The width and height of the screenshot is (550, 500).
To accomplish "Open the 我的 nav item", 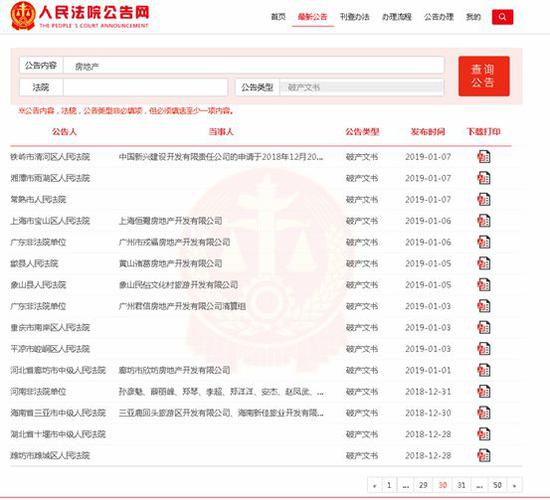I will point(473,17).
